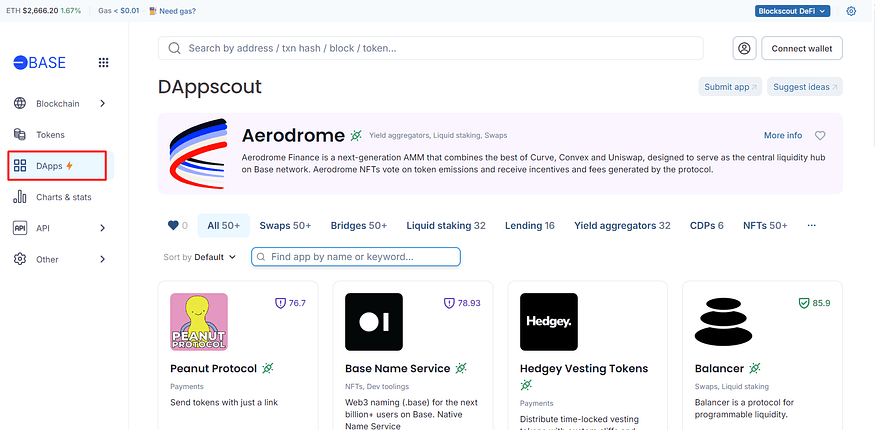Click Base Name Service green verified badge

click(x=460, y=369)
